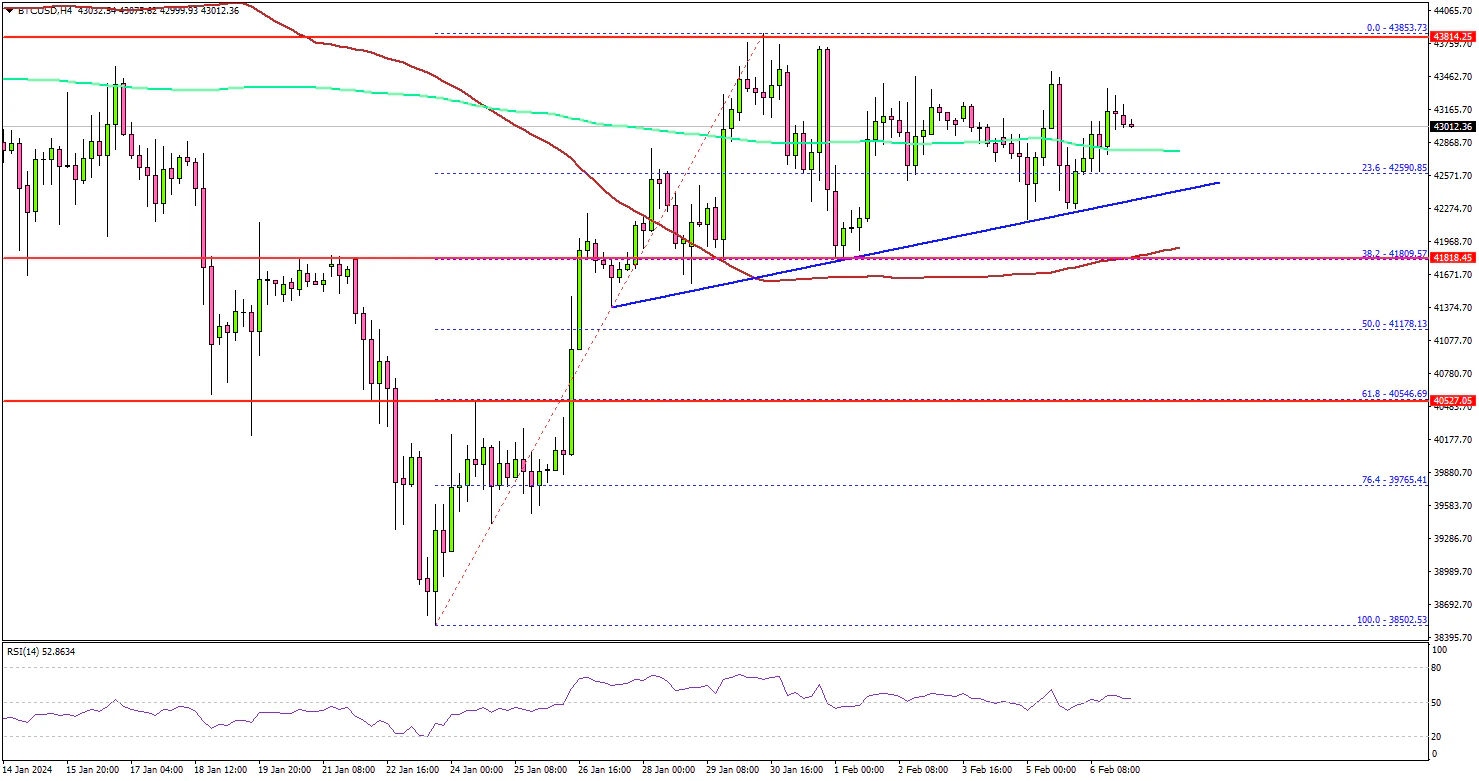Click the 40527.05 red price label
Screen dimensions: 1479x781
[1453, 401]
